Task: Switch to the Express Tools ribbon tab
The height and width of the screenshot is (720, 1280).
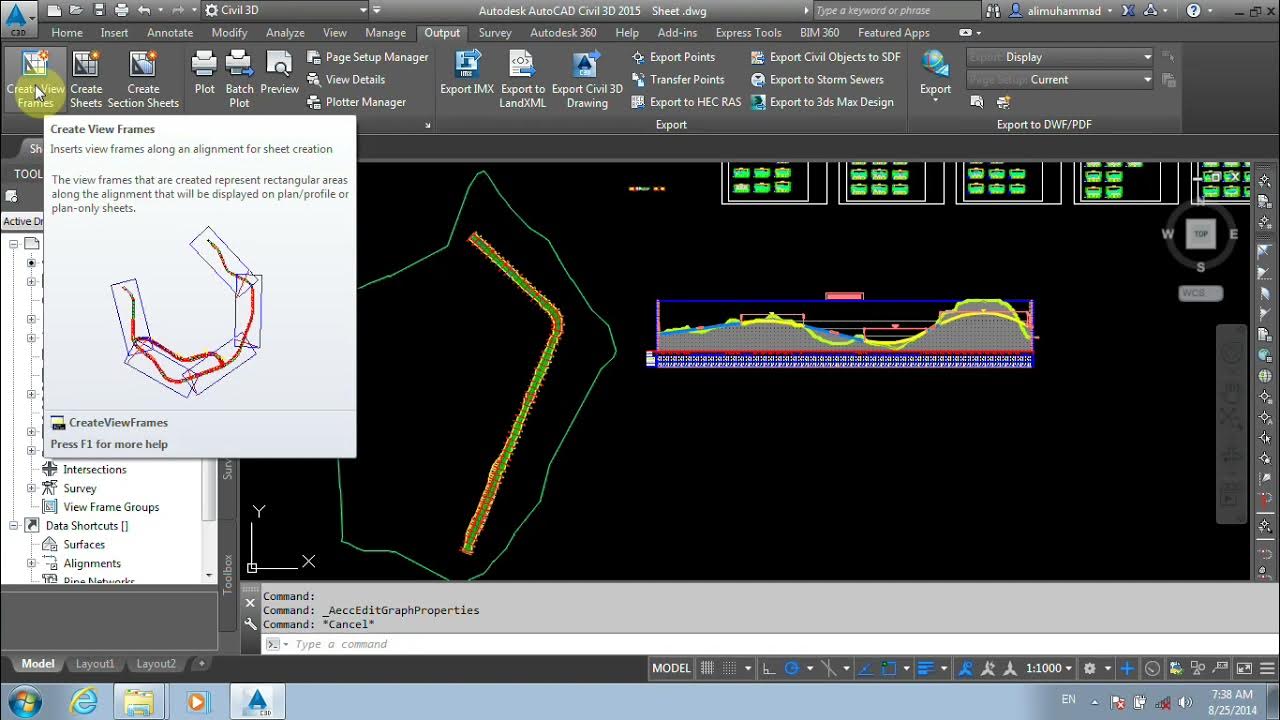Action: pos(748,33)
